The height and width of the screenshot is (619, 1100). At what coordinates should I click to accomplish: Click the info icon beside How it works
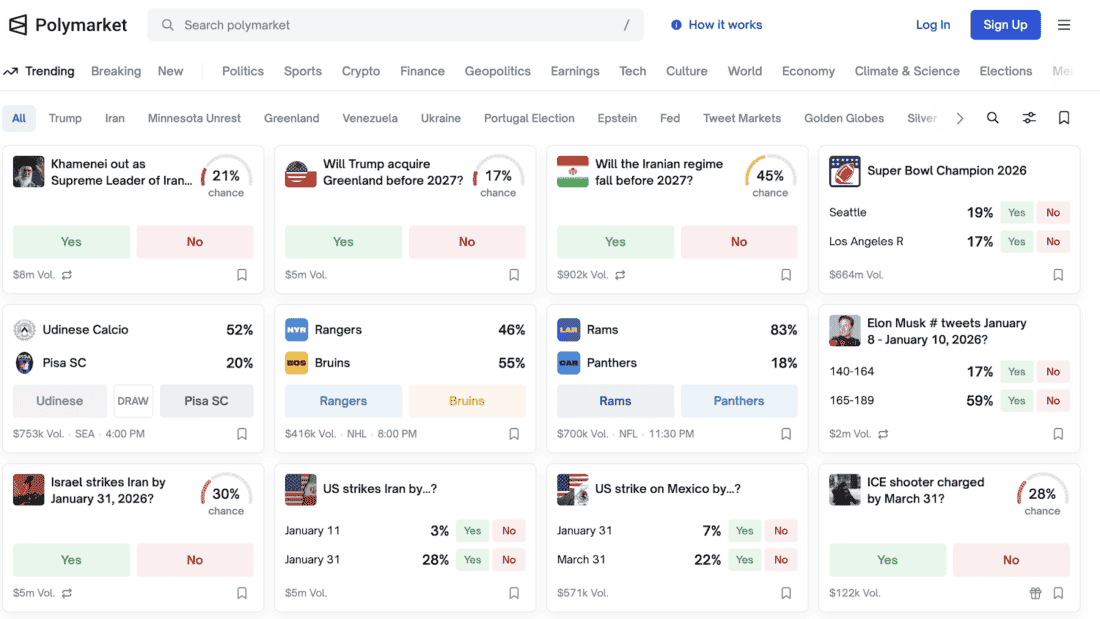[676, 25]
